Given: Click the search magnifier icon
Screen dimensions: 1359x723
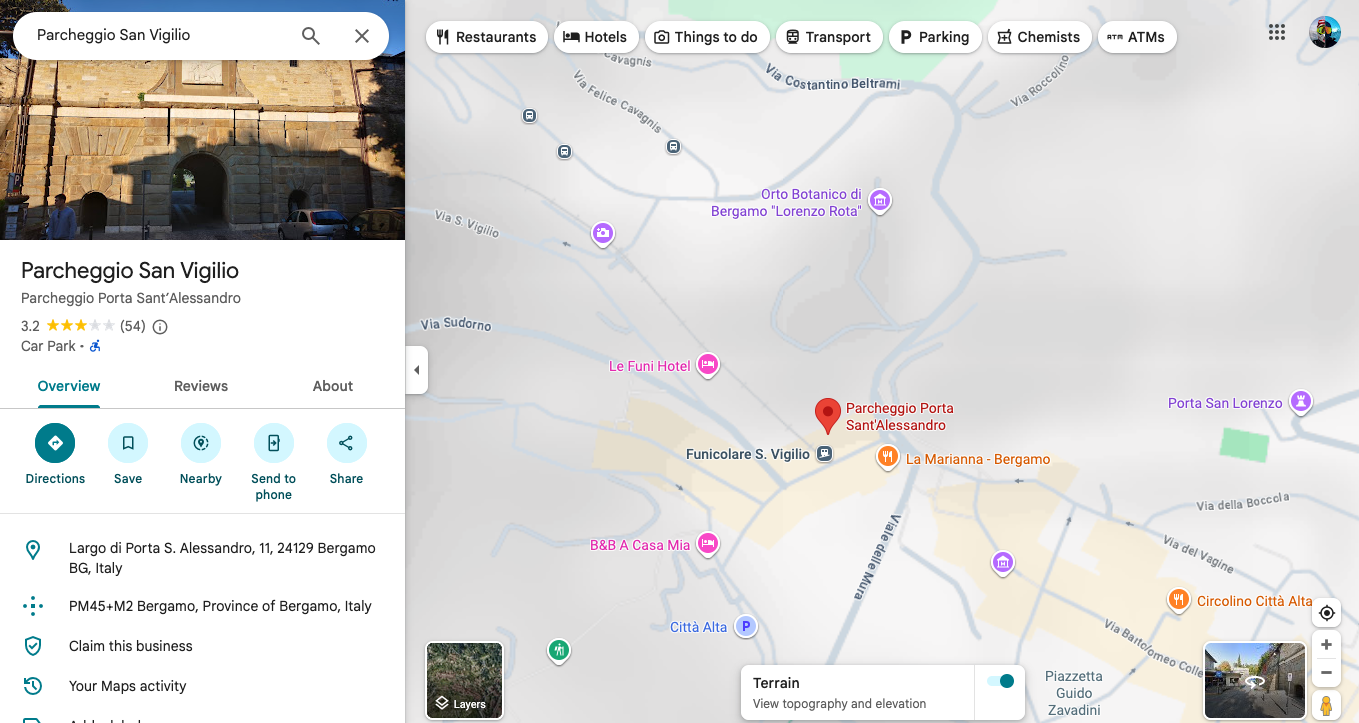Looking at the screenshot, I should tap(311, 36).
